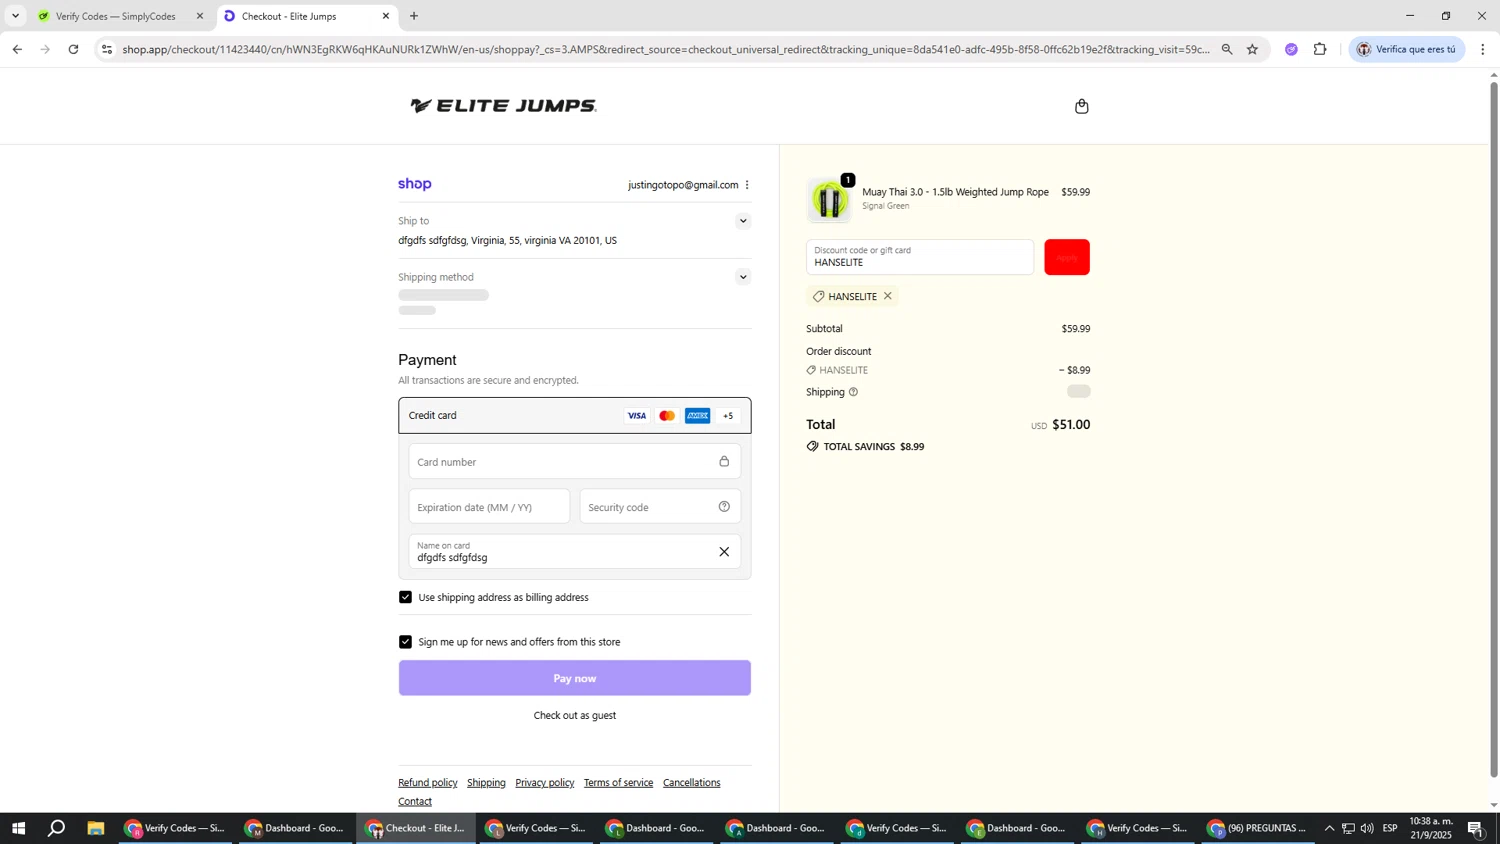Expand the Shipping method section
The image size is (1500, 844).
point(742,277)
